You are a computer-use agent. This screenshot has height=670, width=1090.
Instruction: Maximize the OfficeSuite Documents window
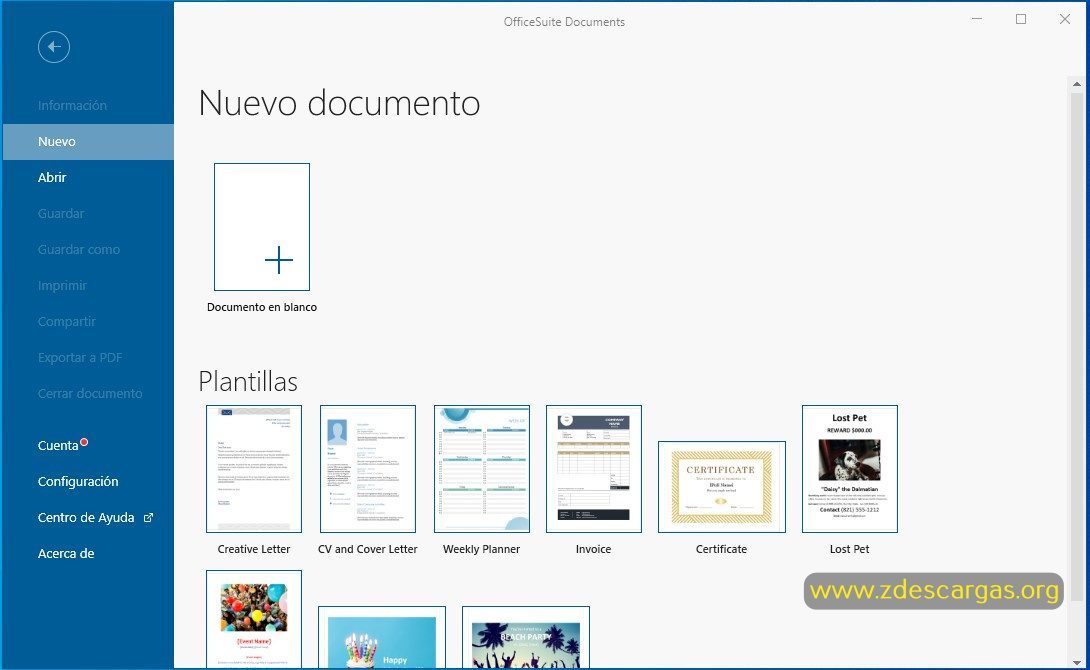pyautogui.click(x=1020, y=19)
